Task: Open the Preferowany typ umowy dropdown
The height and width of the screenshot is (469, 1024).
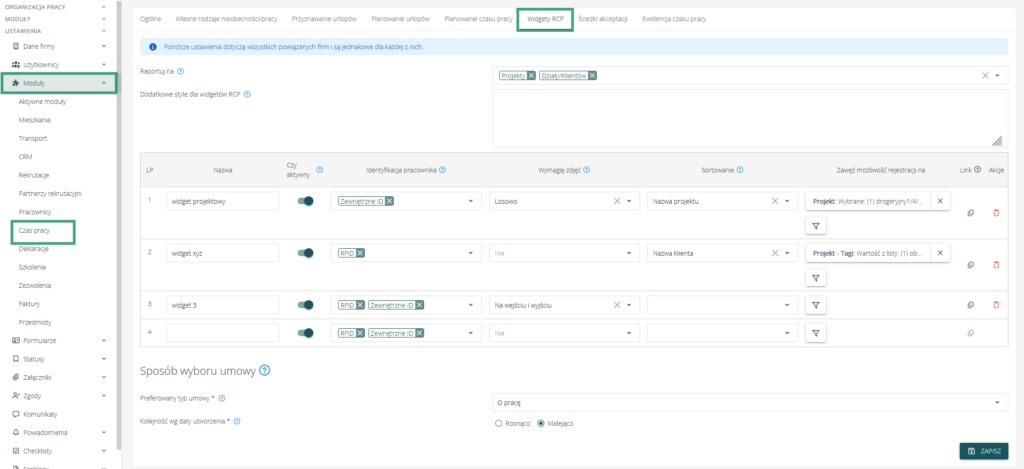Action: pyautogui.click(x=750, y=402)
